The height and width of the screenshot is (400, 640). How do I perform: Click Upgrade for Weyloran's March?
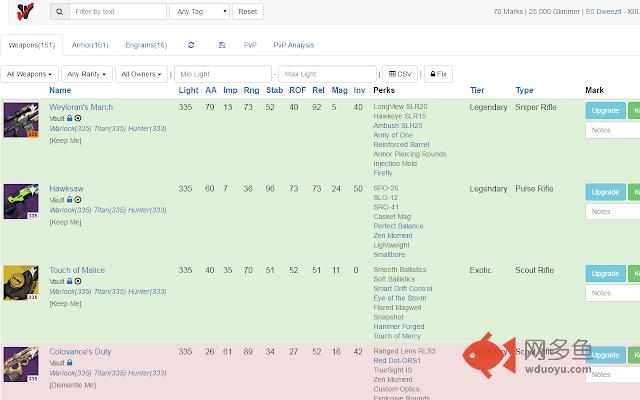pyautogui.click(x=605, y=111)
